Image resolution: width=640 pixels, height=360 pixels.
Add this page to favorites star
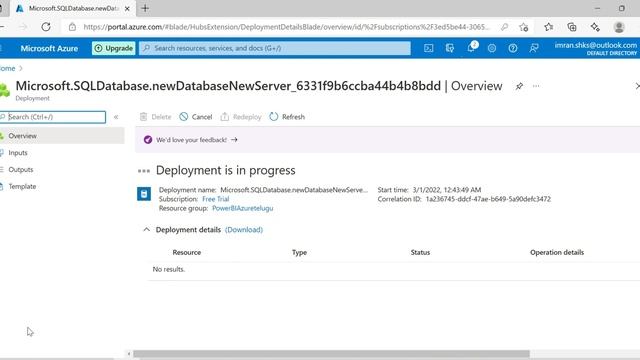click(524, 27)
